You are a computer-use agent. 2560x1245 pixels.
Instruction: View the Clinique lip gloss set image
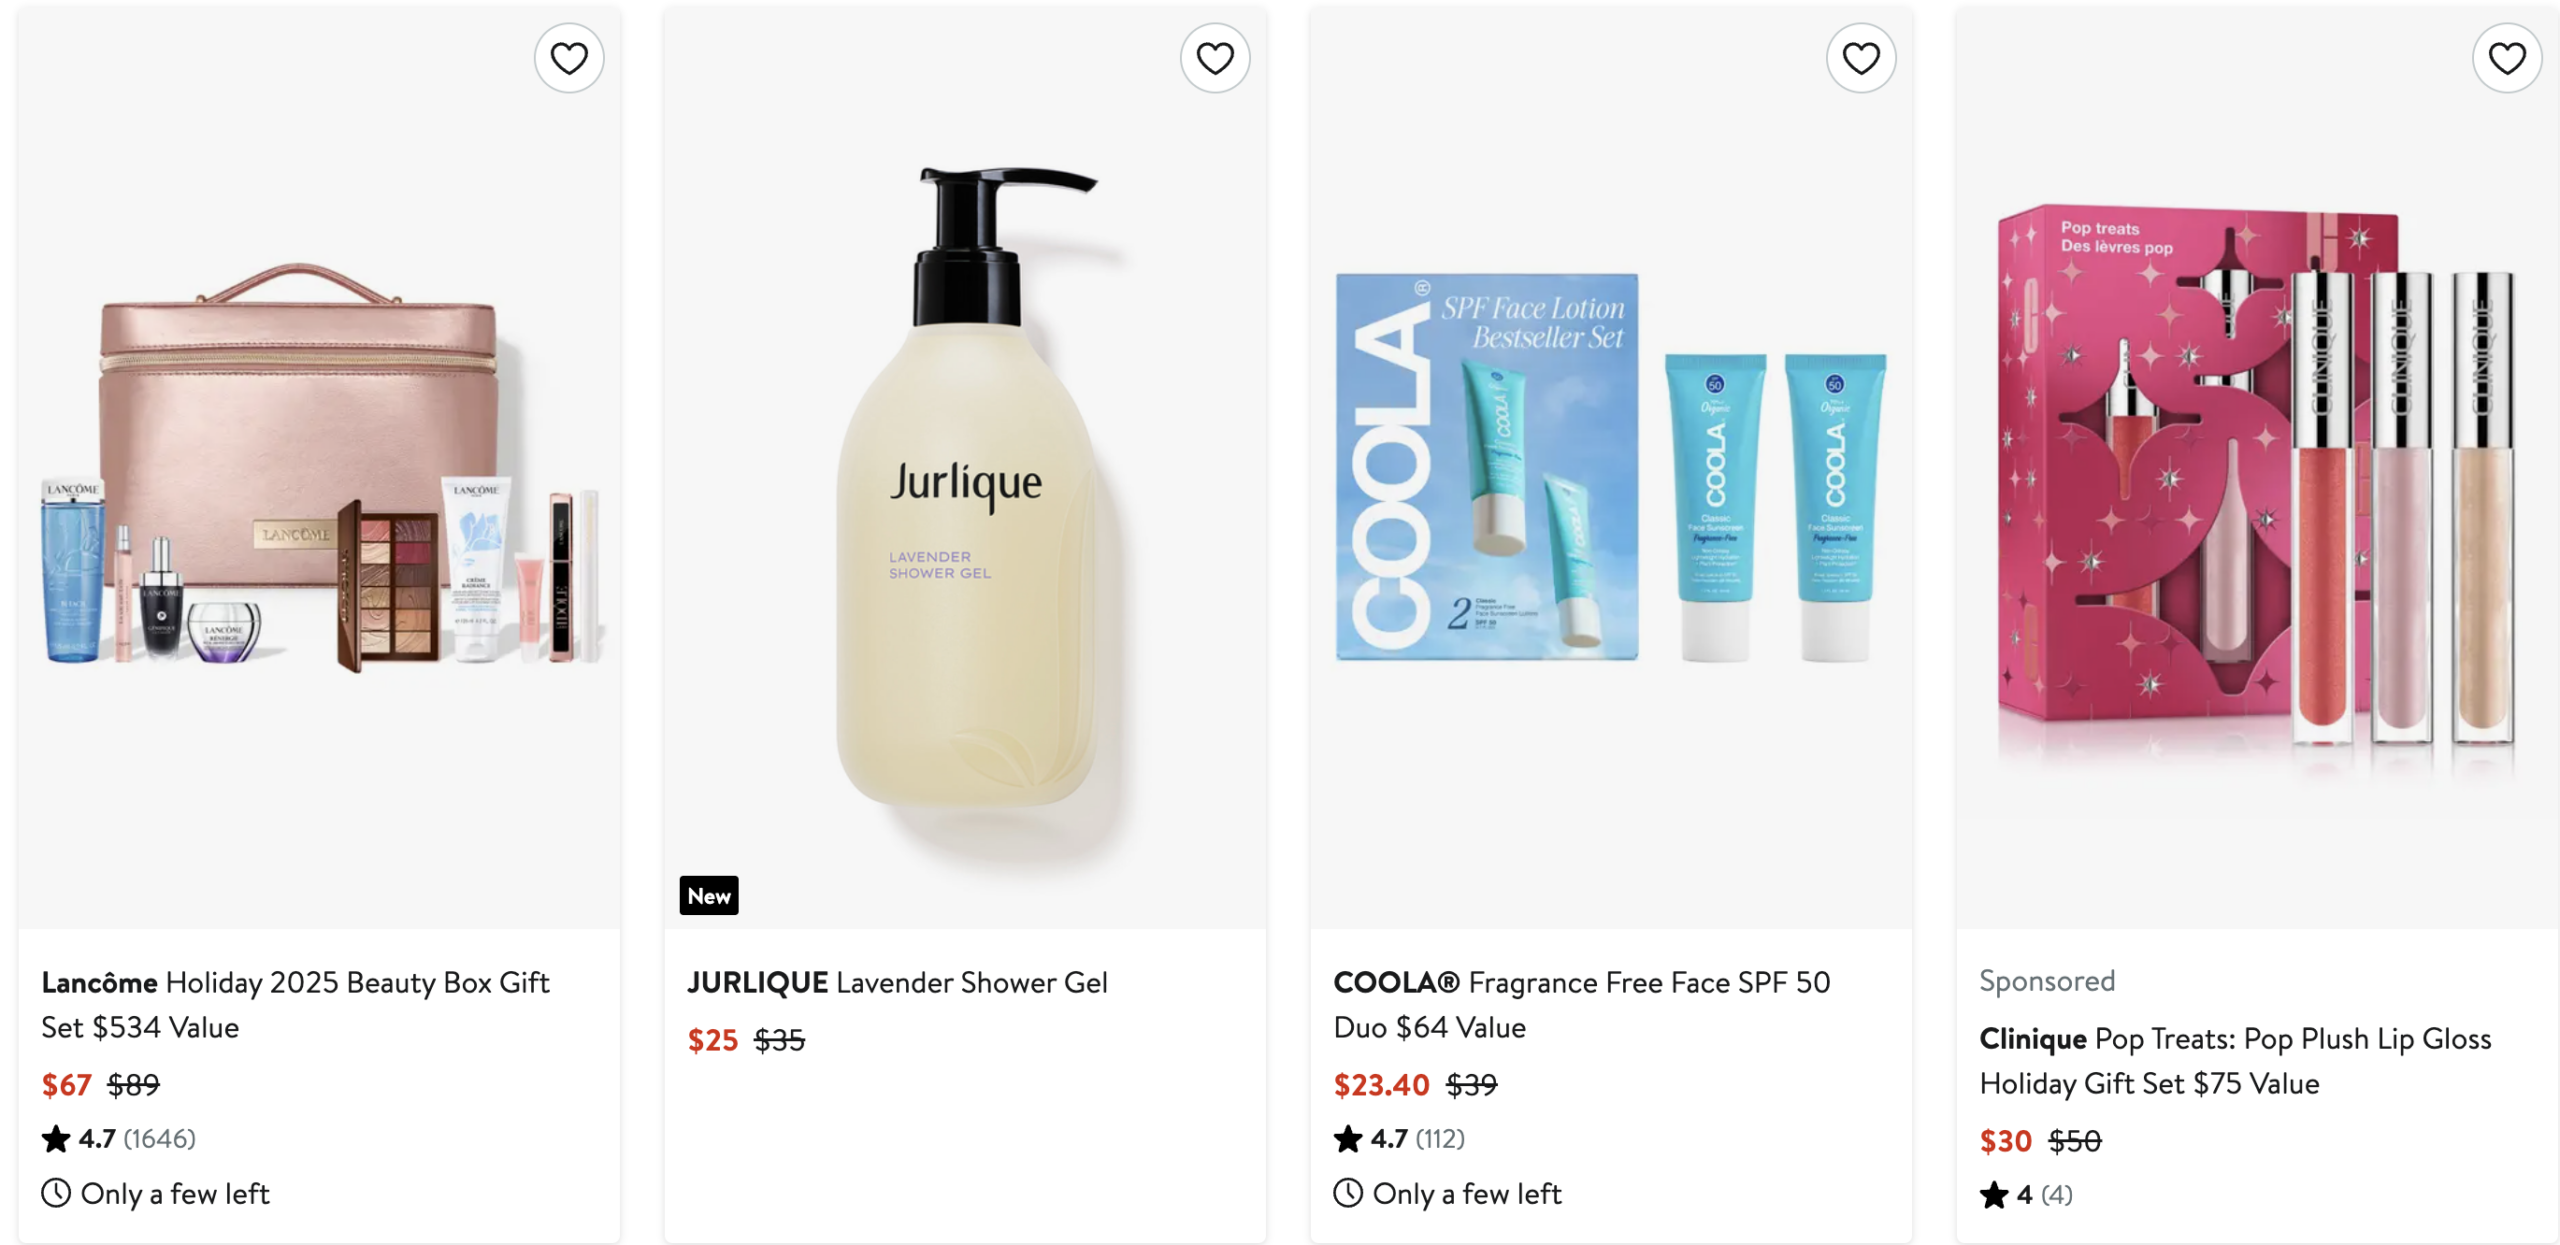(2257, 468)
